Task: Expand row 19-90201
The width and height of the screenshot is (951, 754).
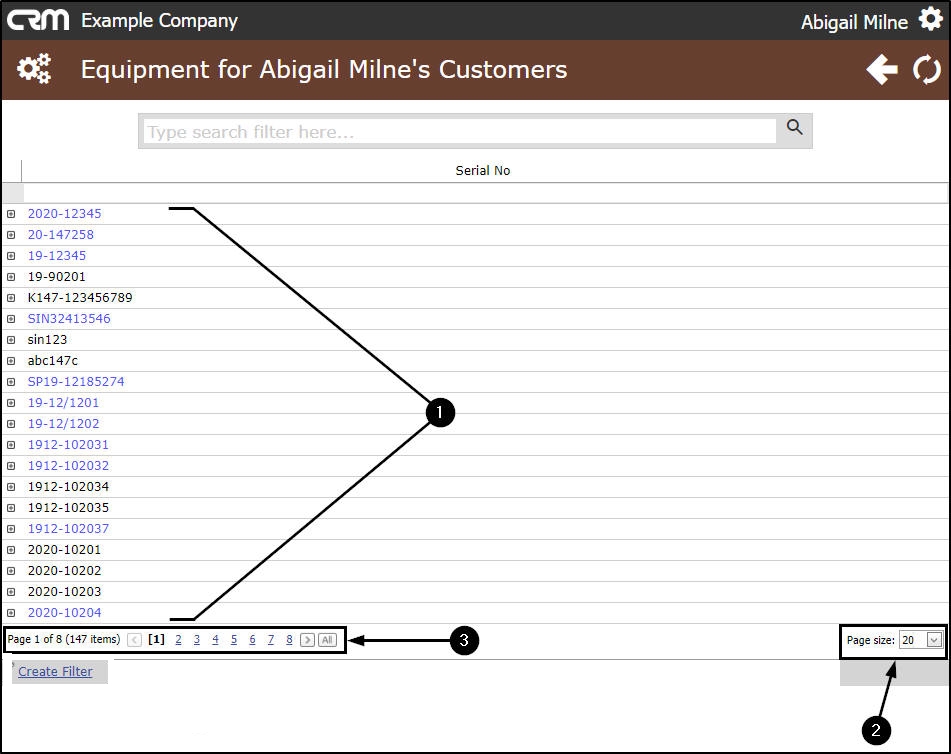Action: [x=11, y=277]
